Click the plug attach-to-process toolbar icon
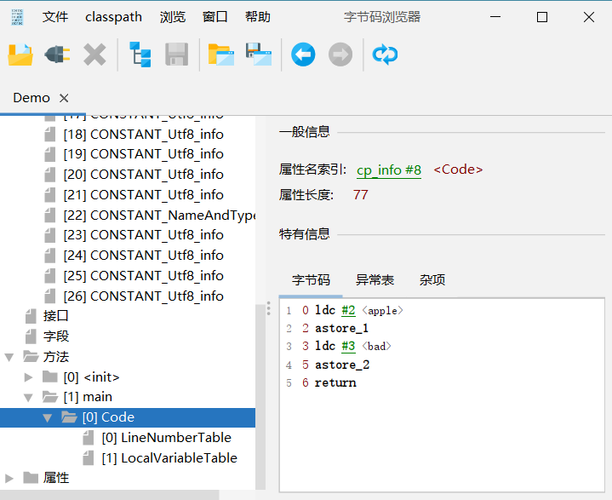The width and height of the screenshot is (612, 500). tap(57, 54)
